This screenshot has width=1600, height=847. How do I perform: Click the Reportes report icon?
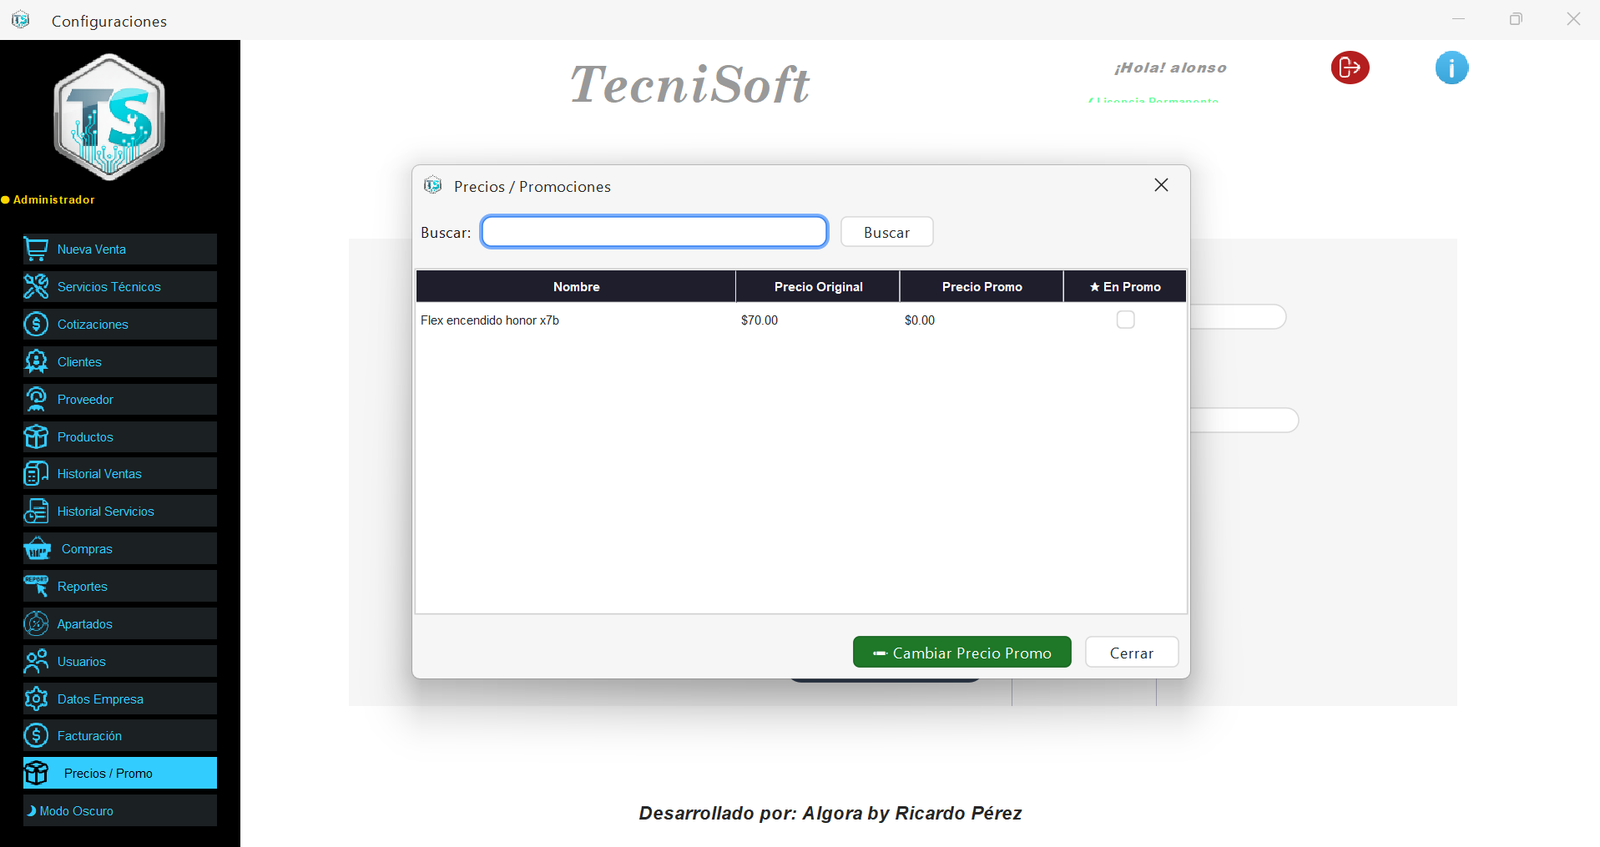coord(36,586)
